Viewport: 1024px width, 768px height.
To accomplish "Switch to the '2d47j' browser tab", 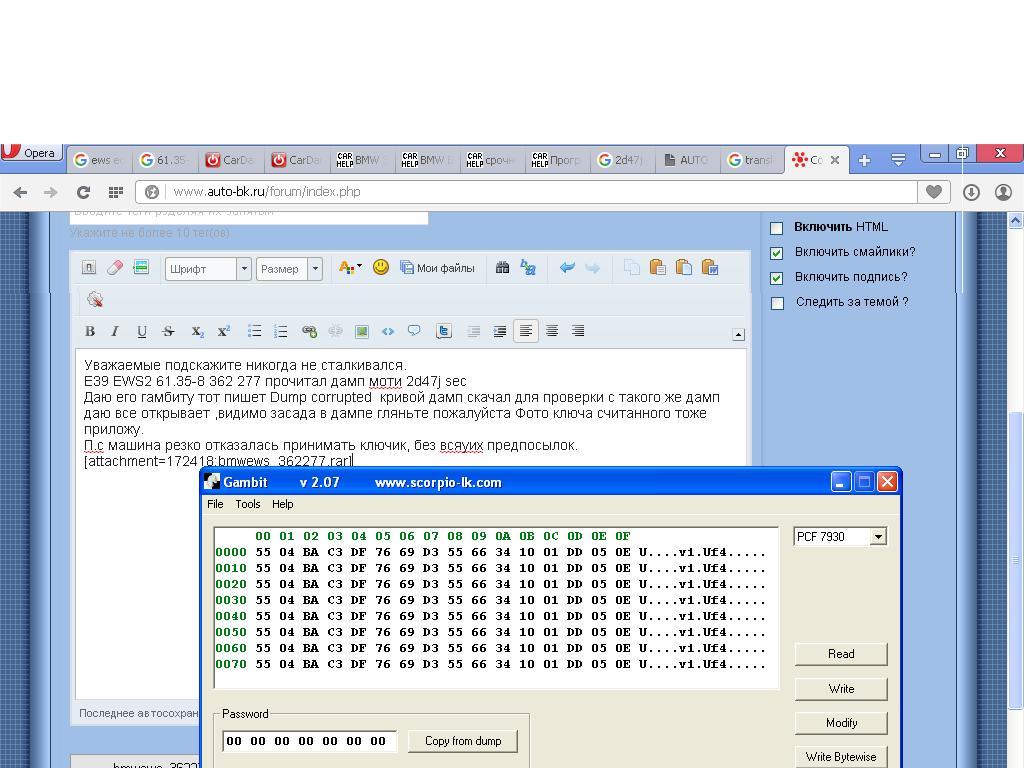I will tap(621, 160).
